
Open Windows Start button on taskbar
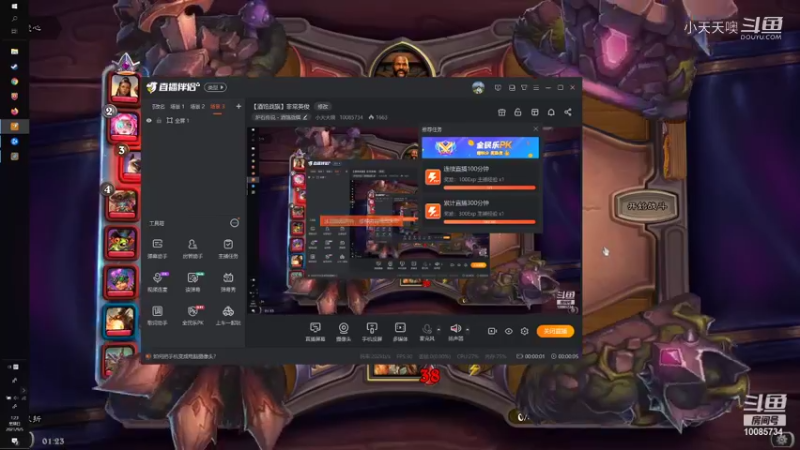click(x=14, y=6)
